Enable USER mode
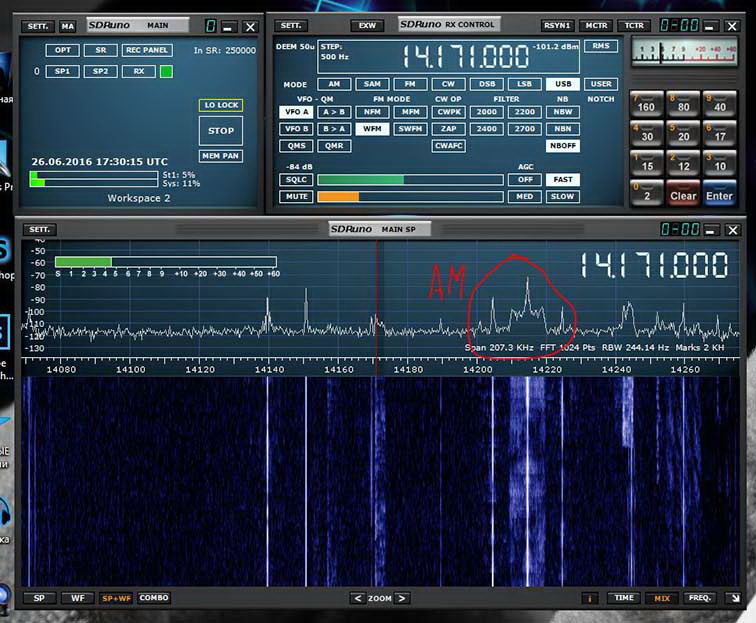756x623 pixels. pyautogui.click(x=601, y=84)
